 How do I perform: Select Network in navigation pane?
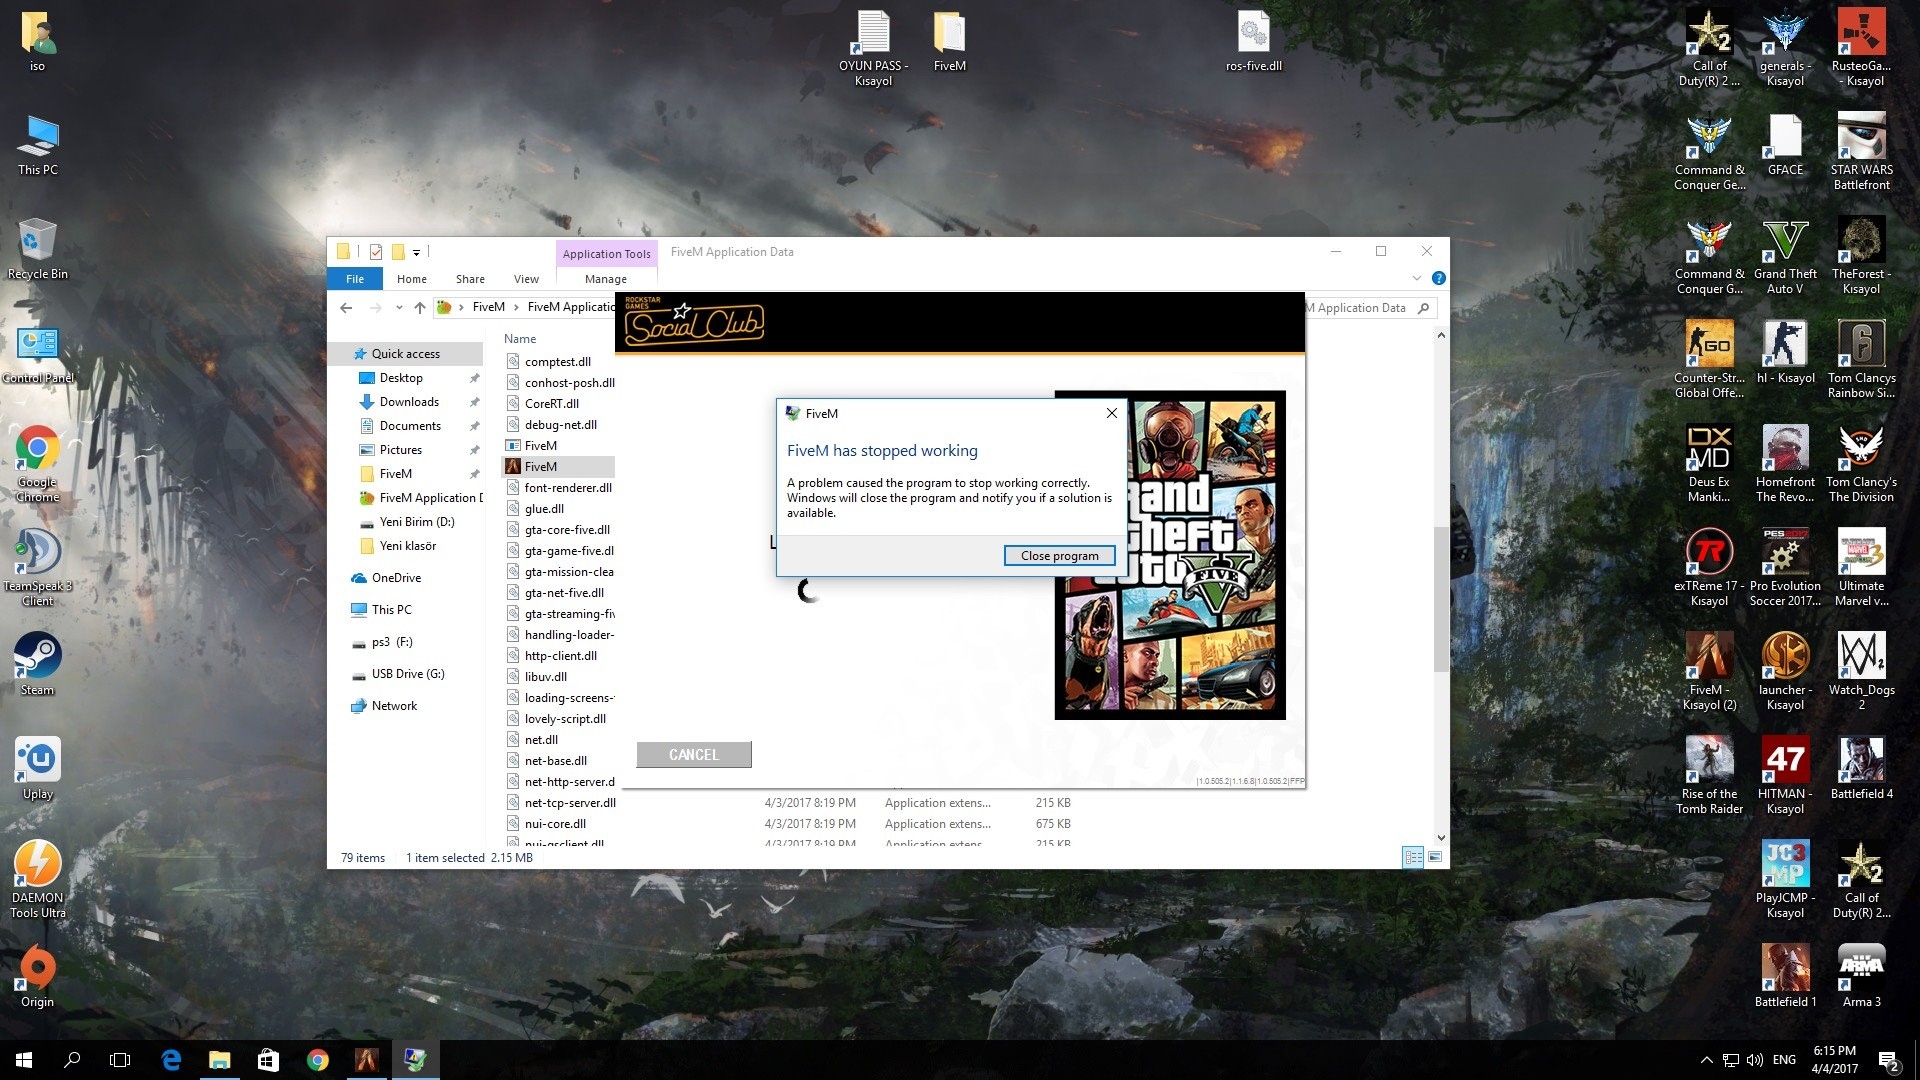pyautogui.click(x=394, y=706)
